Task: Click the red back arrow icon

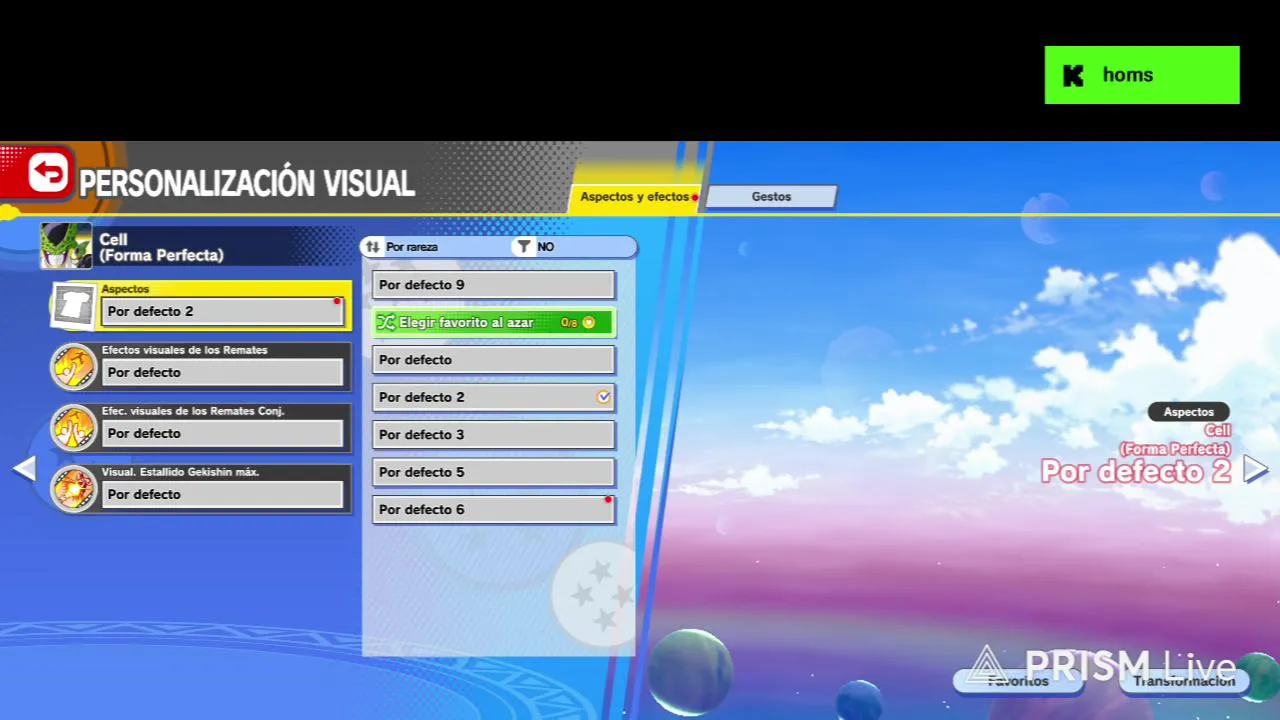Action: coord(47,174)
